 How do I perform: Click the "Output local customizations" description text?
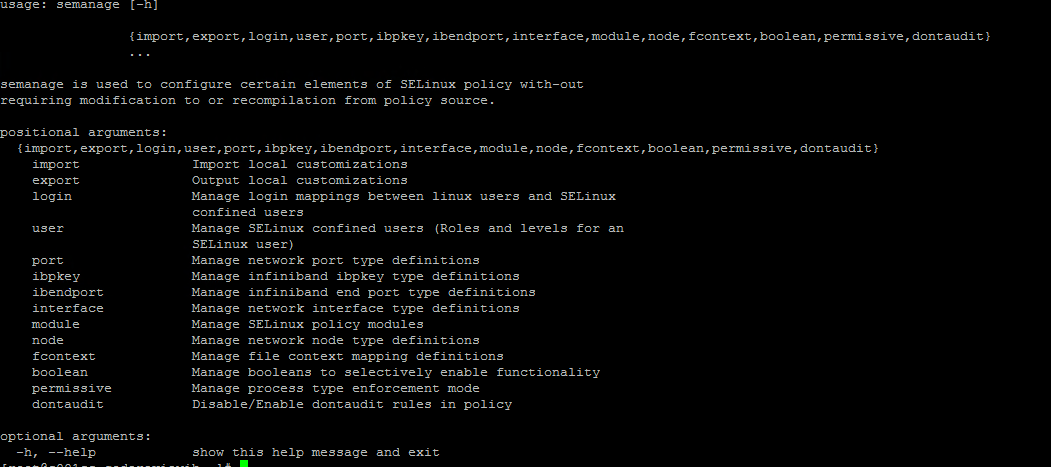point(299,180)
